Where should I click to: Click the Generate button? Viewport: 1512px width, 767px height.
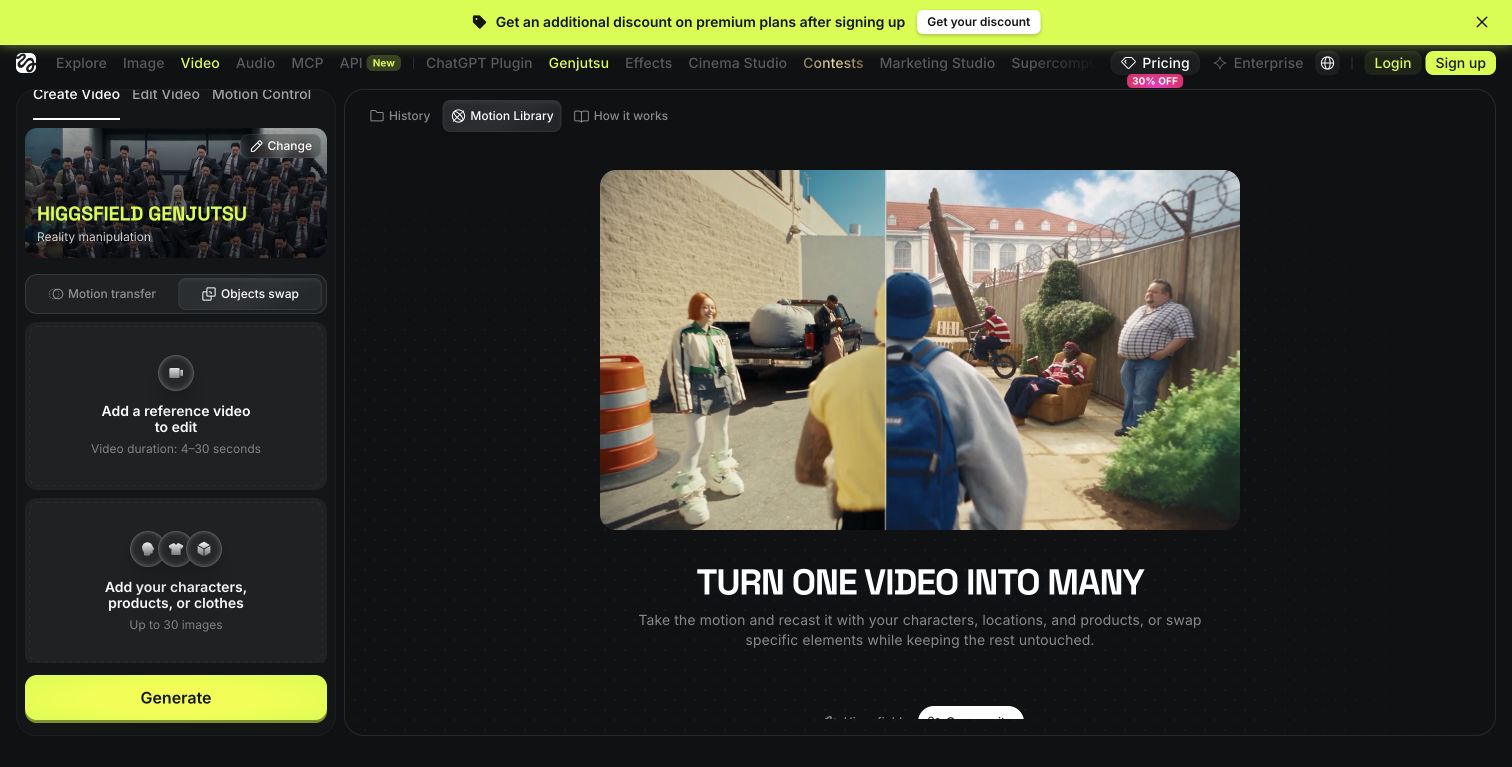coord(176,698)
